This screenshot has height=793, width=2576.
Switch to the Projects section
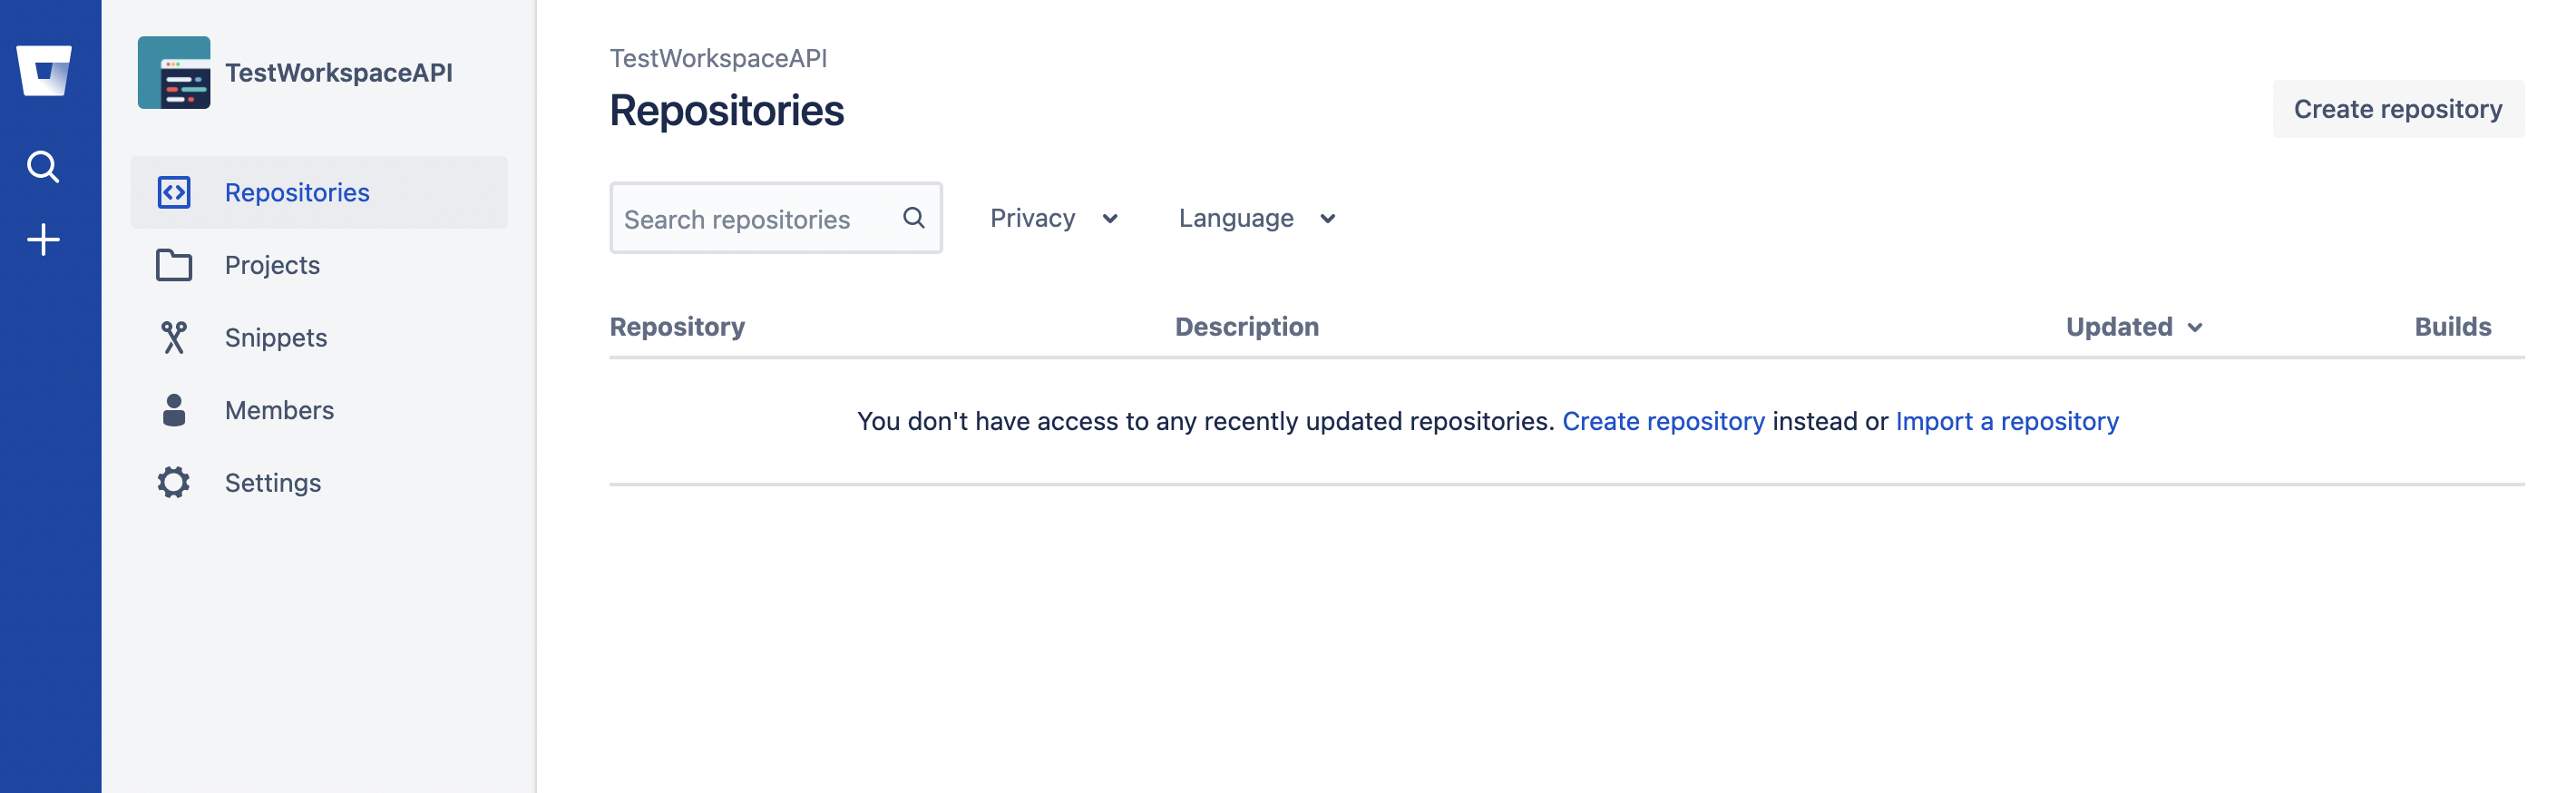click(271, 264)
